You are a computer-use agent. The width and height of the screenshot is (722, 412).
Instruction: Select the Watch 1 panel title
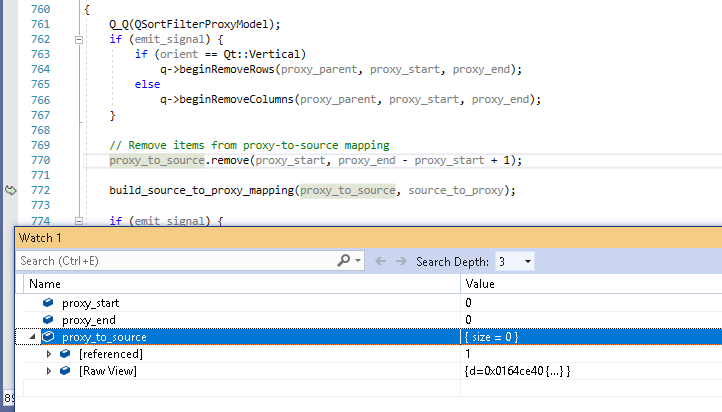(40, 238)
